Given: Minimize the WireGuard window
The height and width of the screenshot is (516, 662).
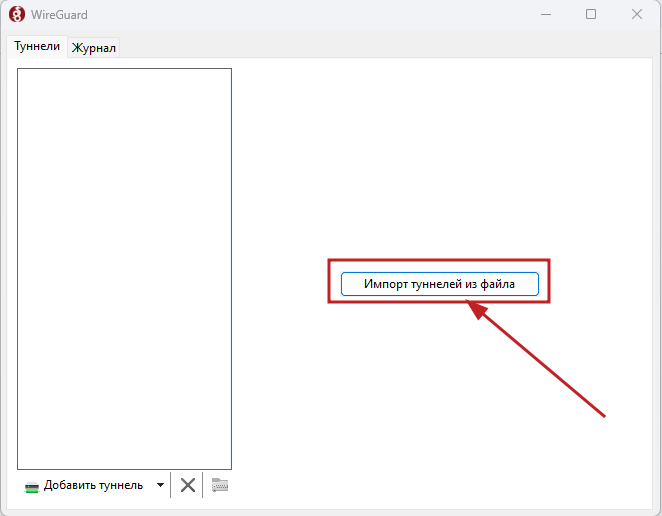Looking at the screenshot, I should point(546,14).
